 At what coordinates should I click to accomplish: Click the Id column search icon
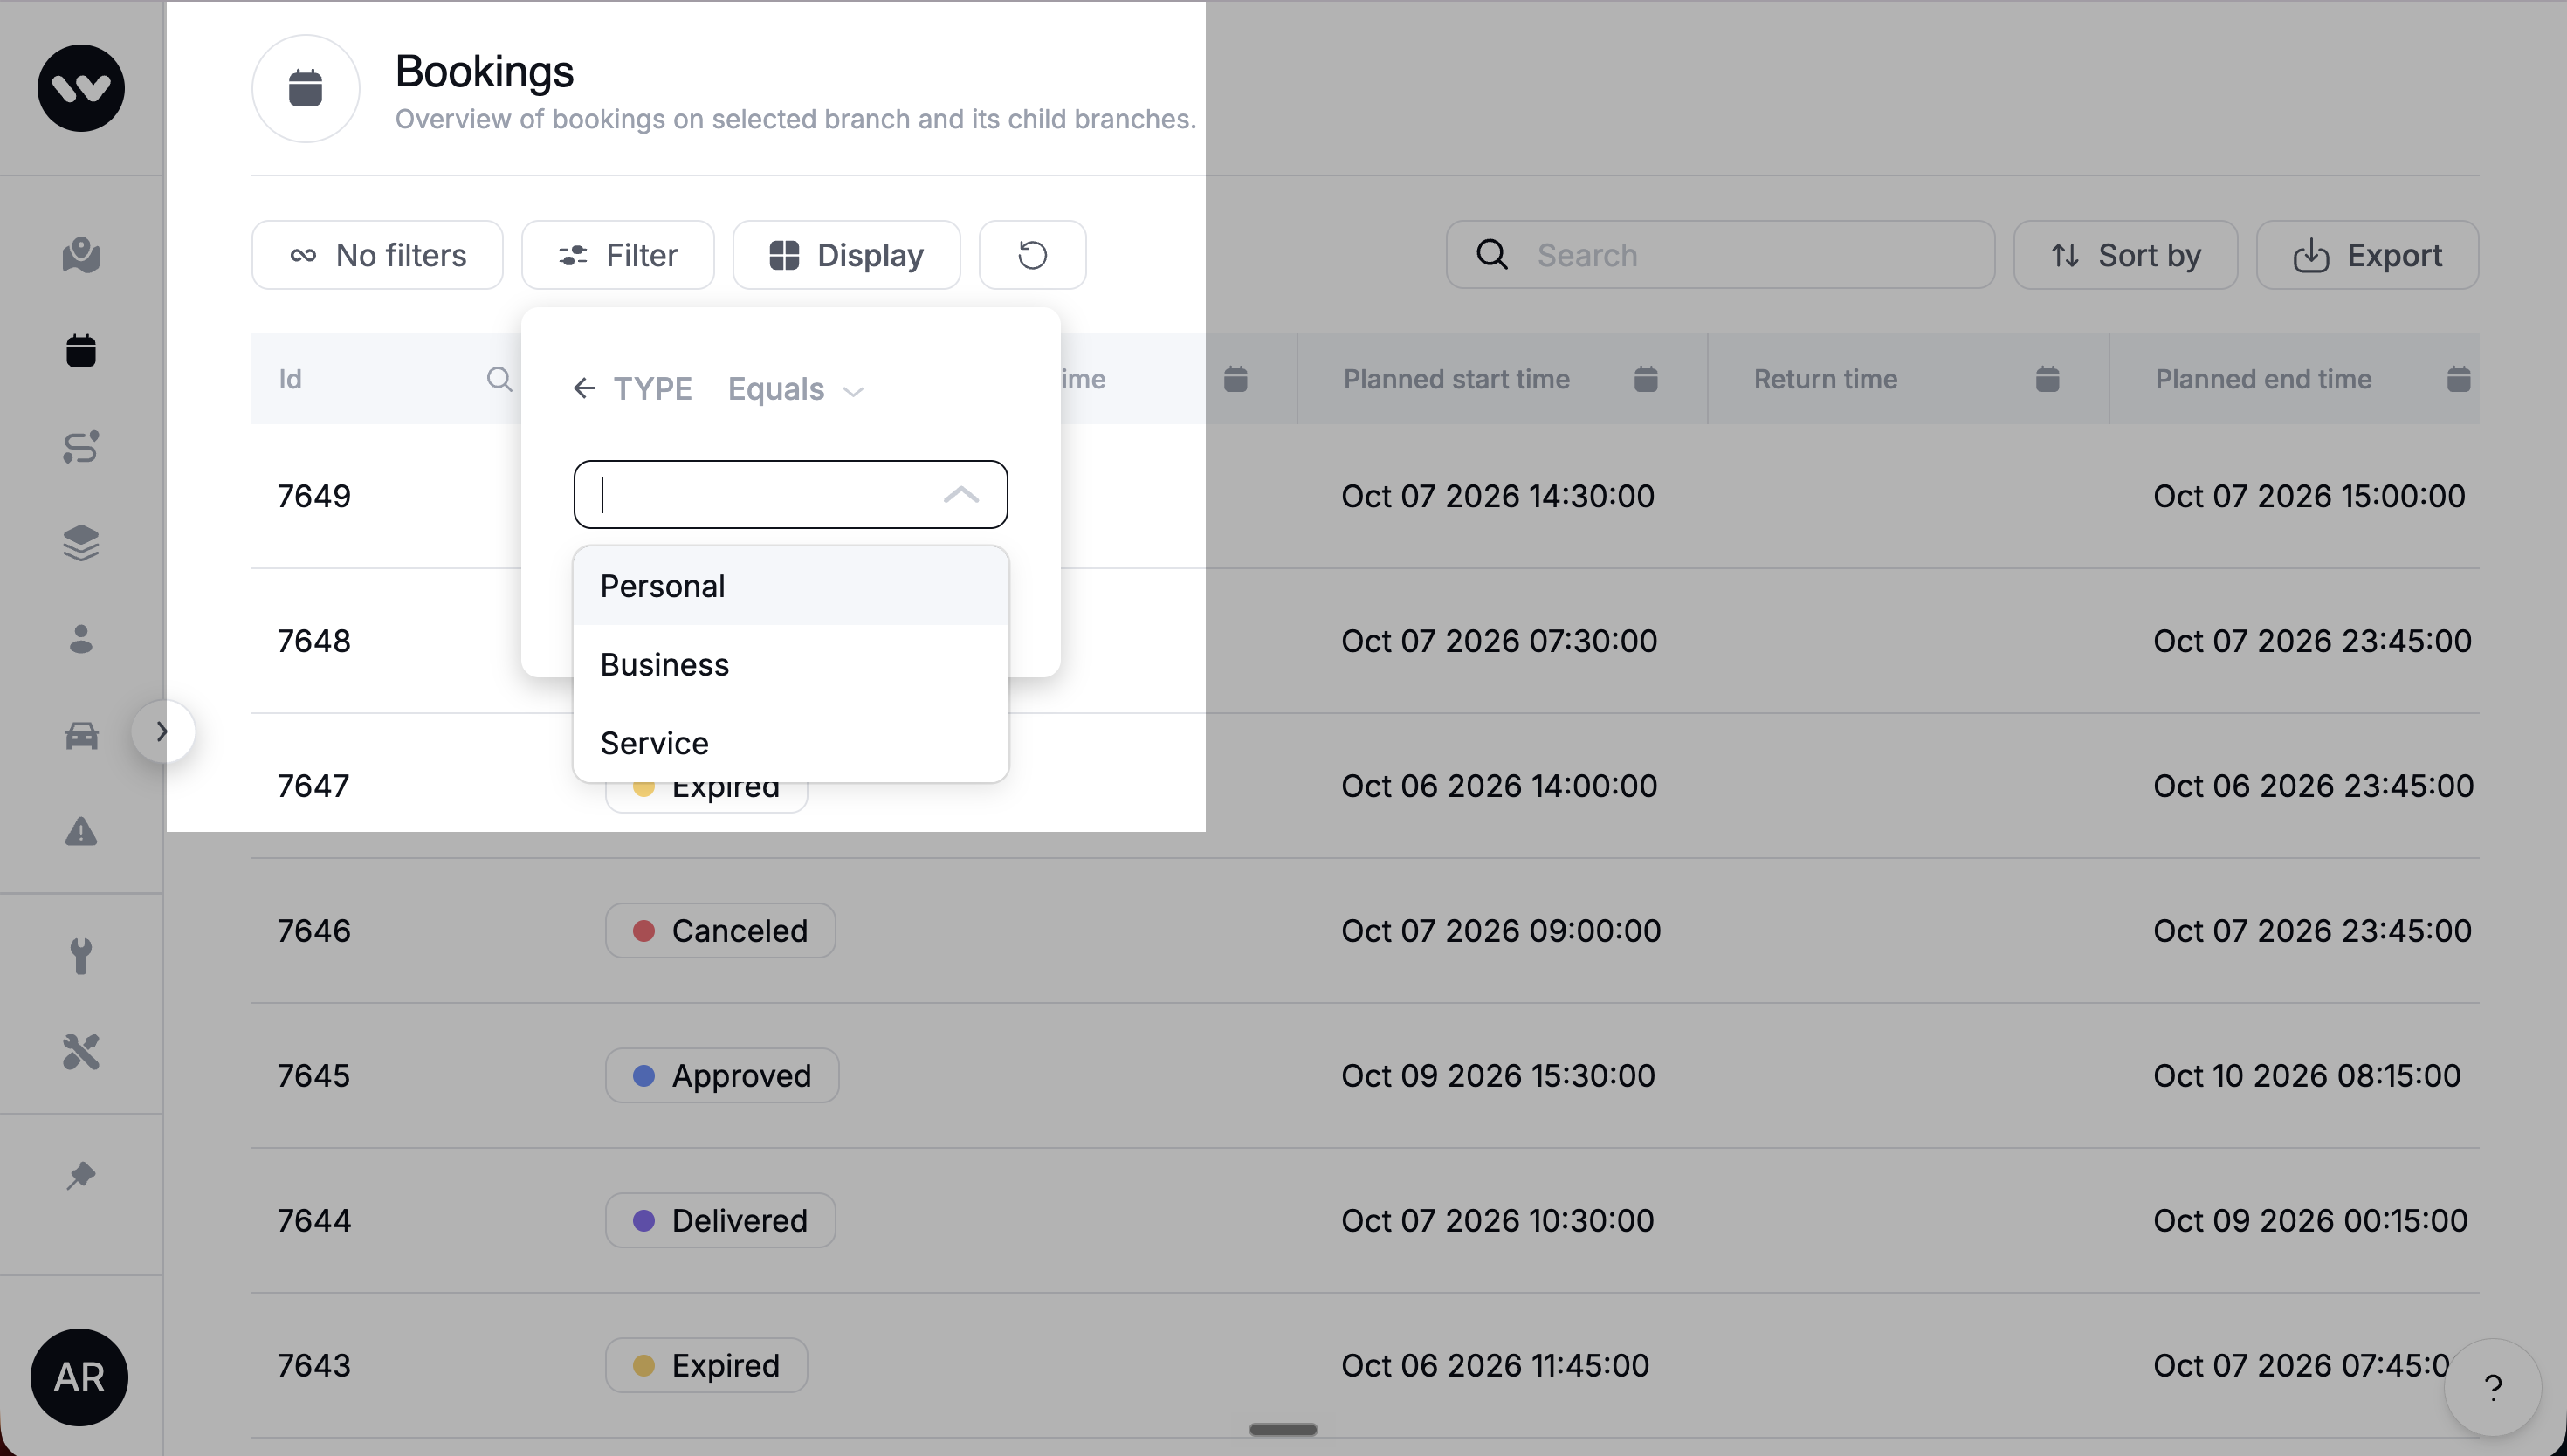tap(499, 379)
